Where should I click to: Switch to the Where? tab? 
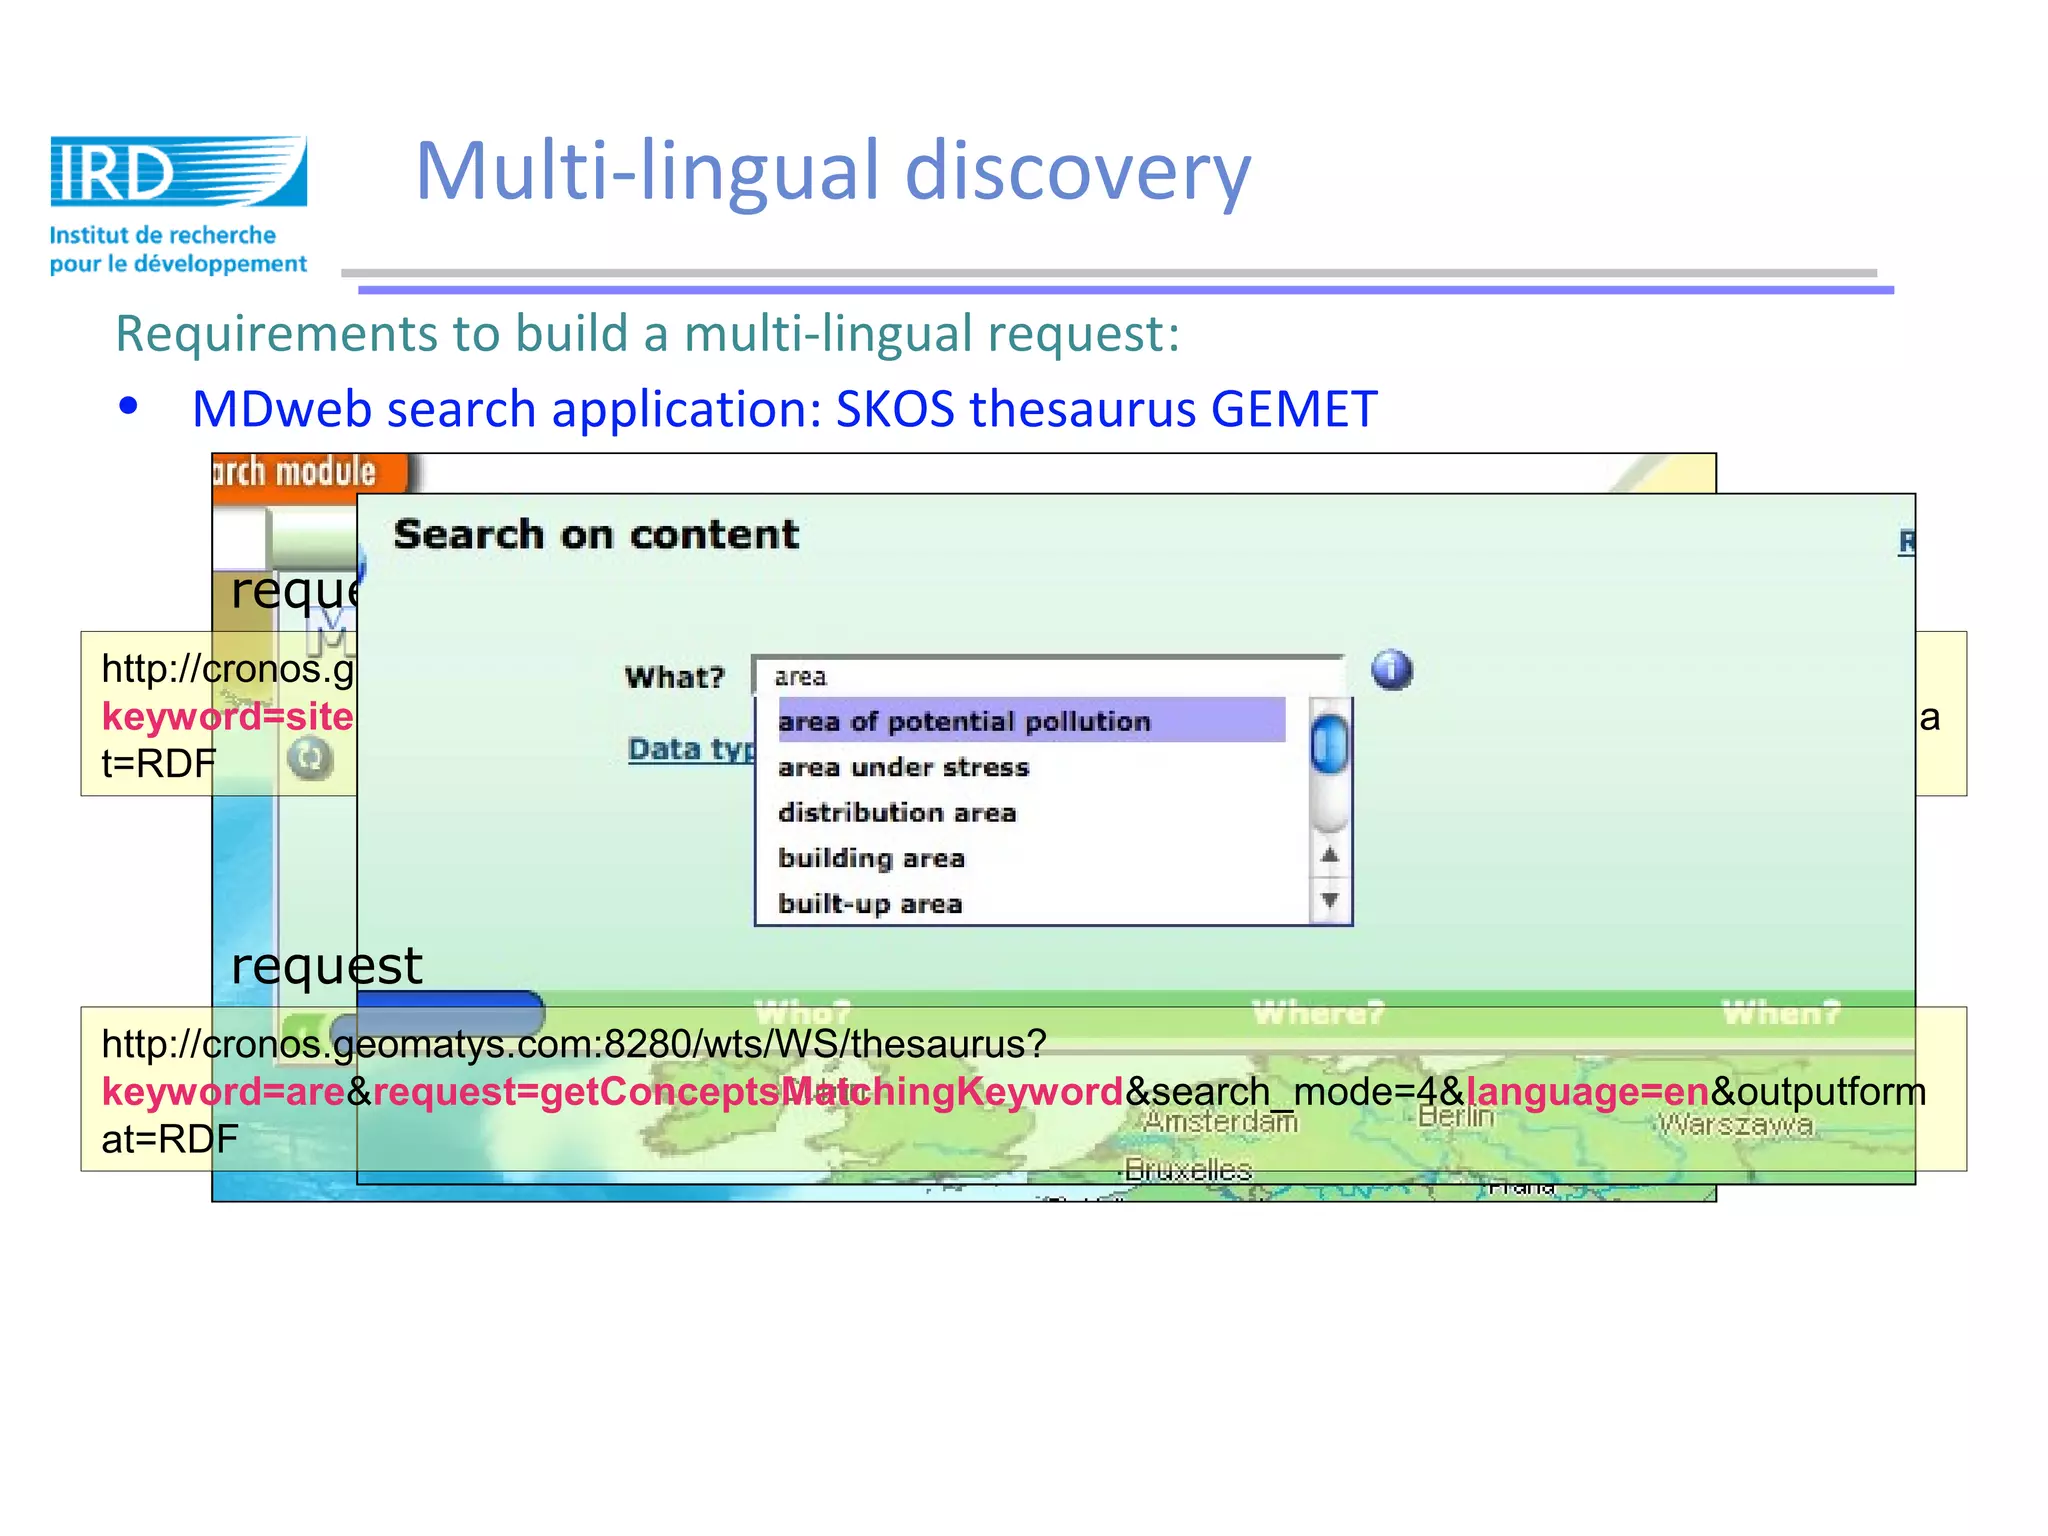(x=1318, y=1013)
